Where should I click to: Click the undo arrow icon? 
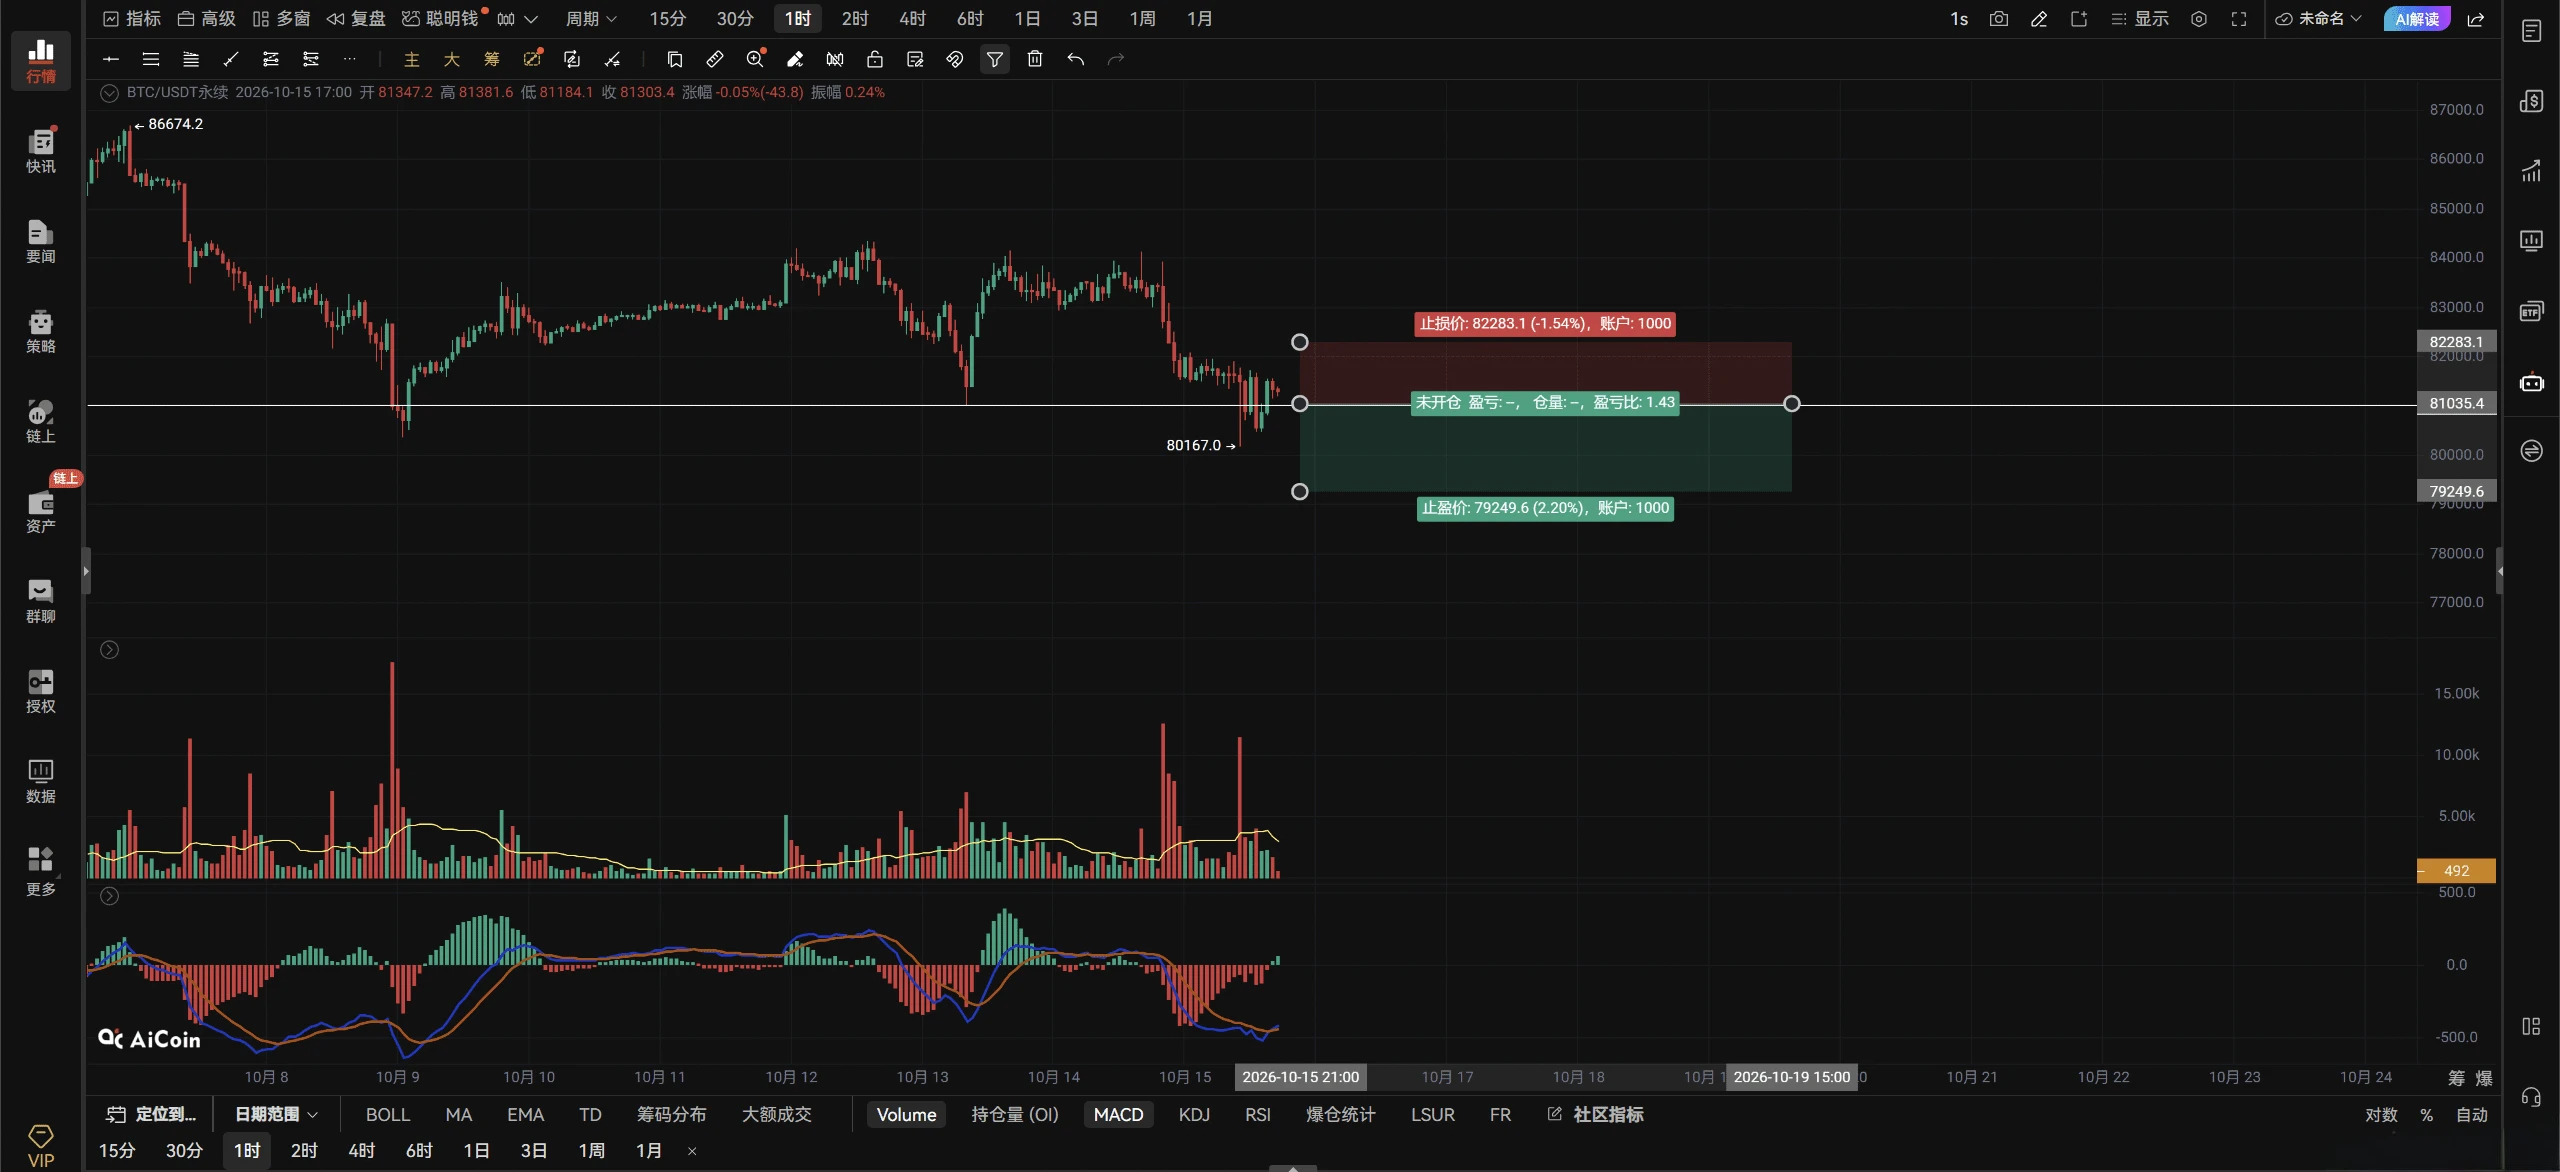point(1076,60)
